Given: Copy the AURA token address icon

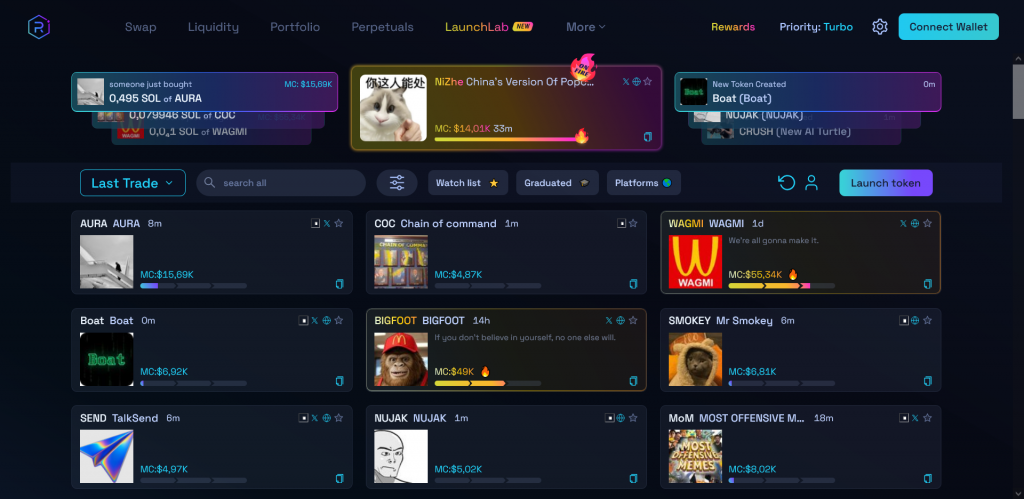Looking at the screenshot, I should (340, 283).
